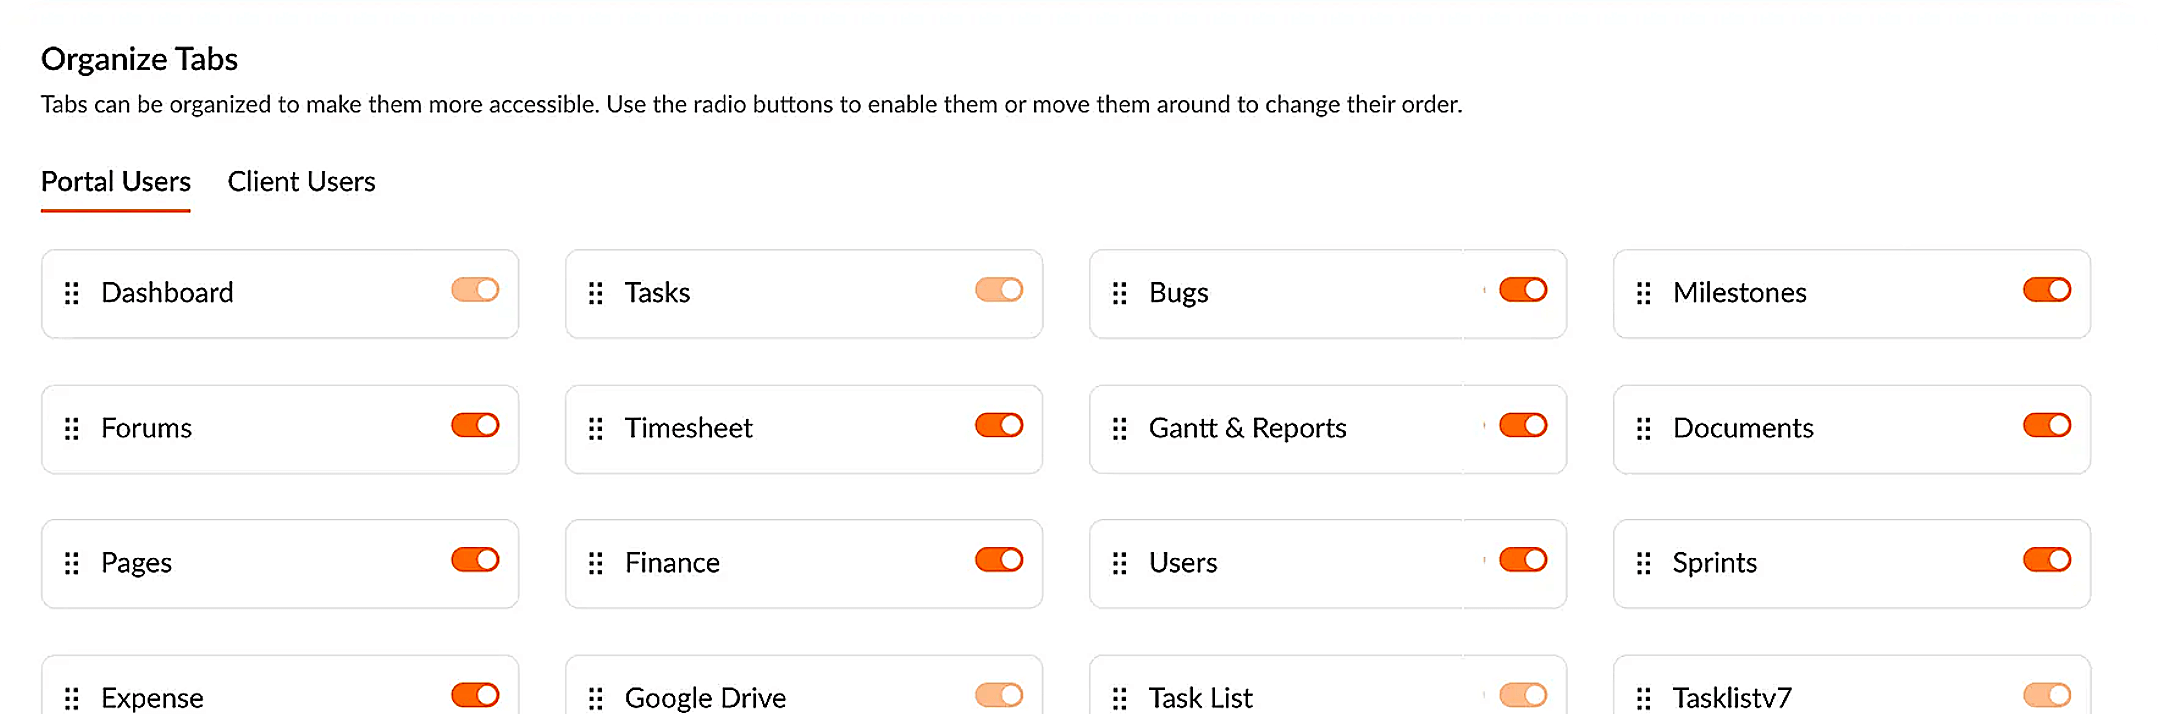Switch to the Client Users tab
This screenshot has width=2158, height=714.
(301, 182)
